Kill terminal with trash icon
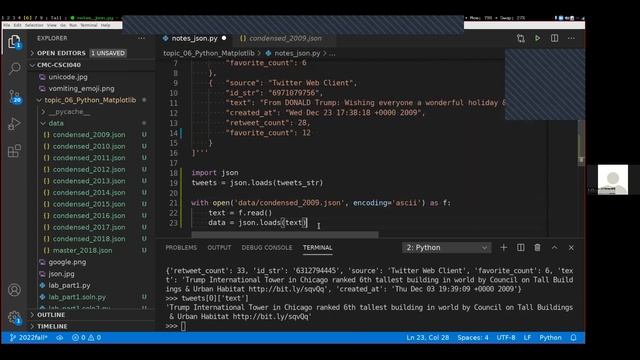Viewport: 640px width, 360px height. coord(538,247)
